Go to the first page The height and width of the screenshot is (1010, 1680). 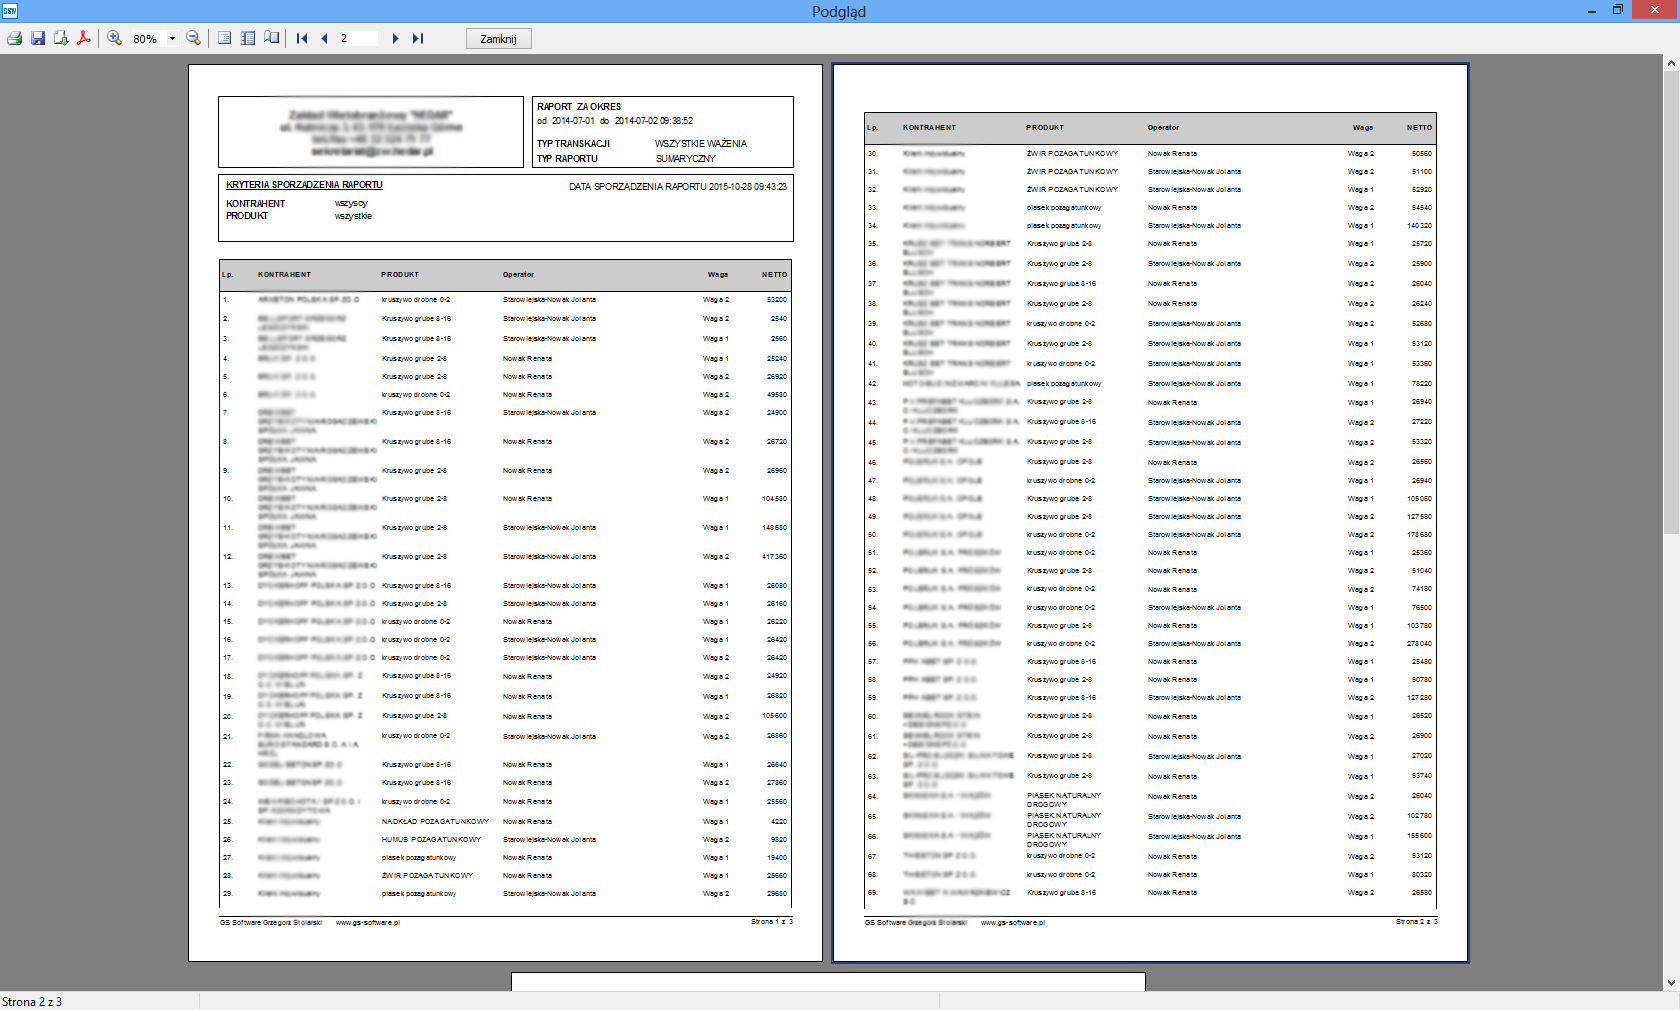point(302,39)
